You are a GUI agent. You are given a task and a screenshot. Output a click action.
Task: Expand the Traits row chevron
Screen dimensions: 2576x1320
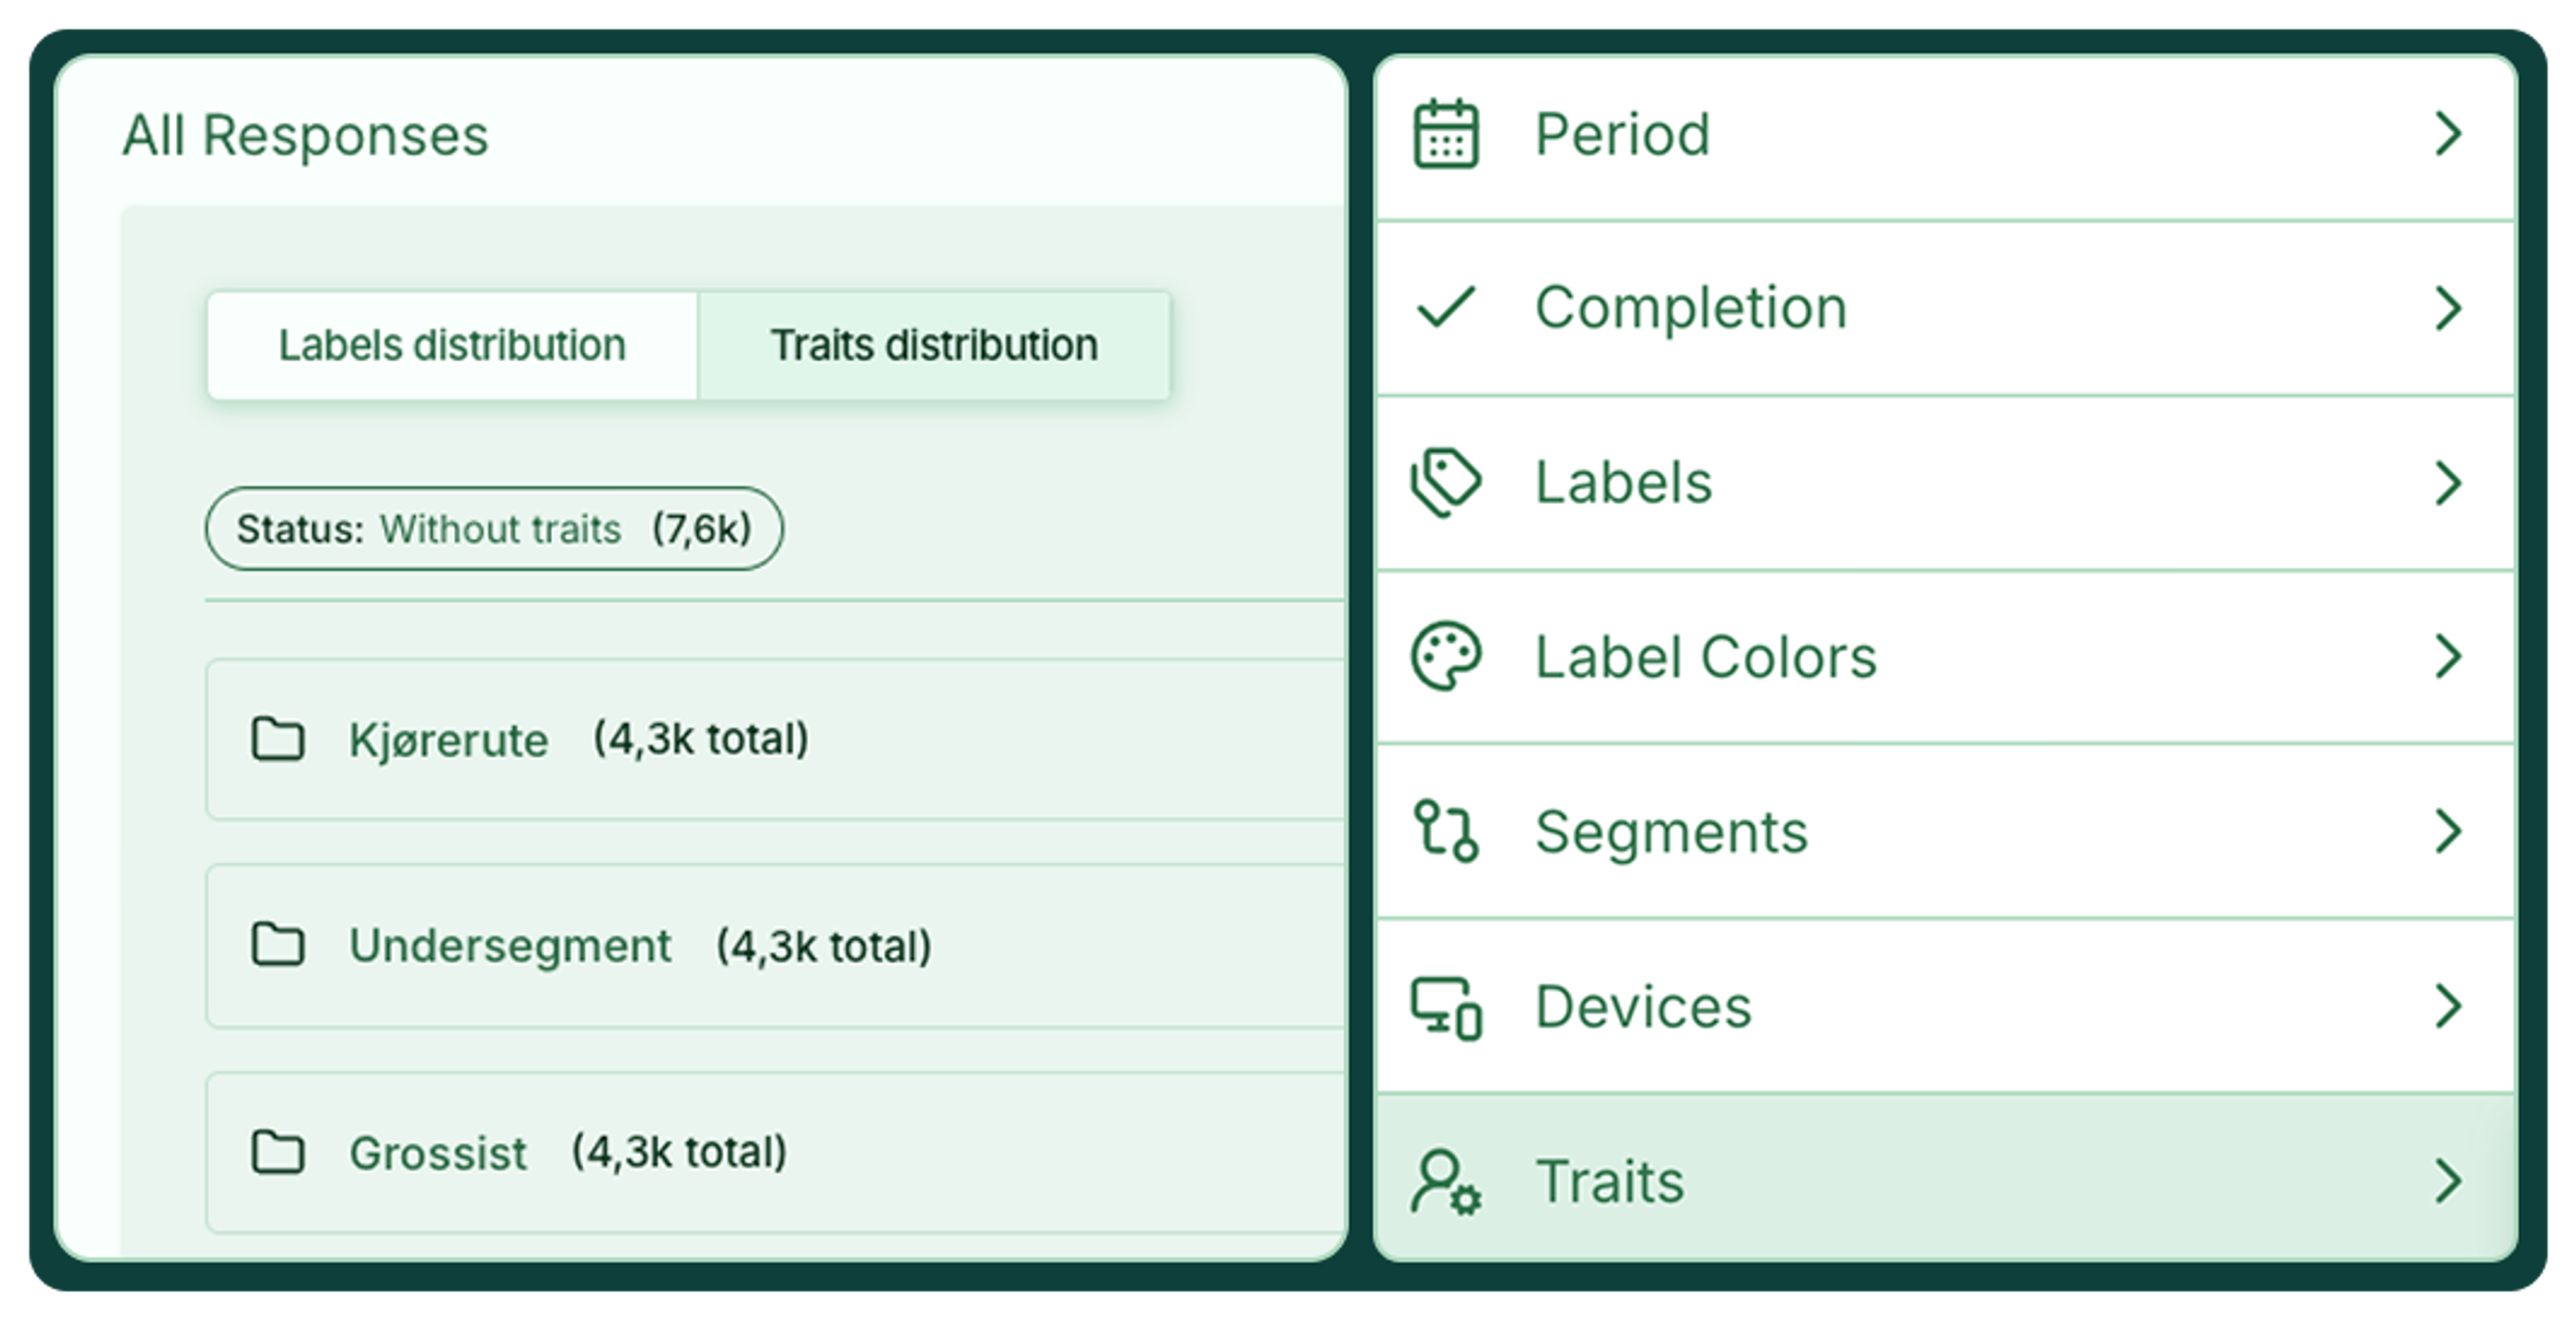[2447, 1181]
